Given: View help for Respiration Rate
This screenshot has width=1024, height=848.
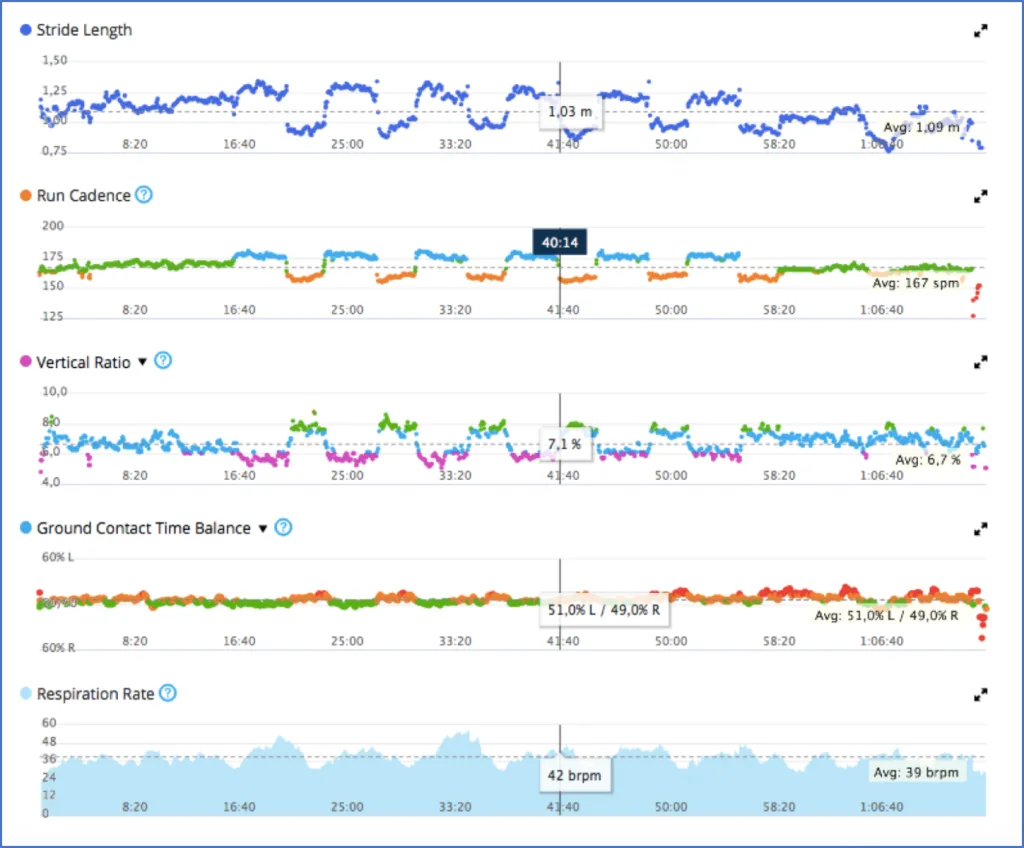Looking at the screenshot, I should click(168, 693).
